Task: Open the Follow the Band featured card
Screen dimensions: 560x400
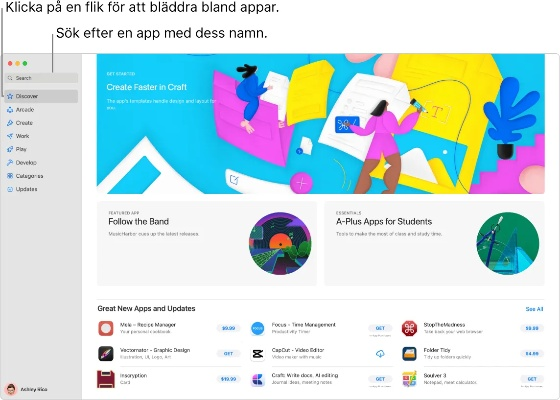Action: pos(207,244)
